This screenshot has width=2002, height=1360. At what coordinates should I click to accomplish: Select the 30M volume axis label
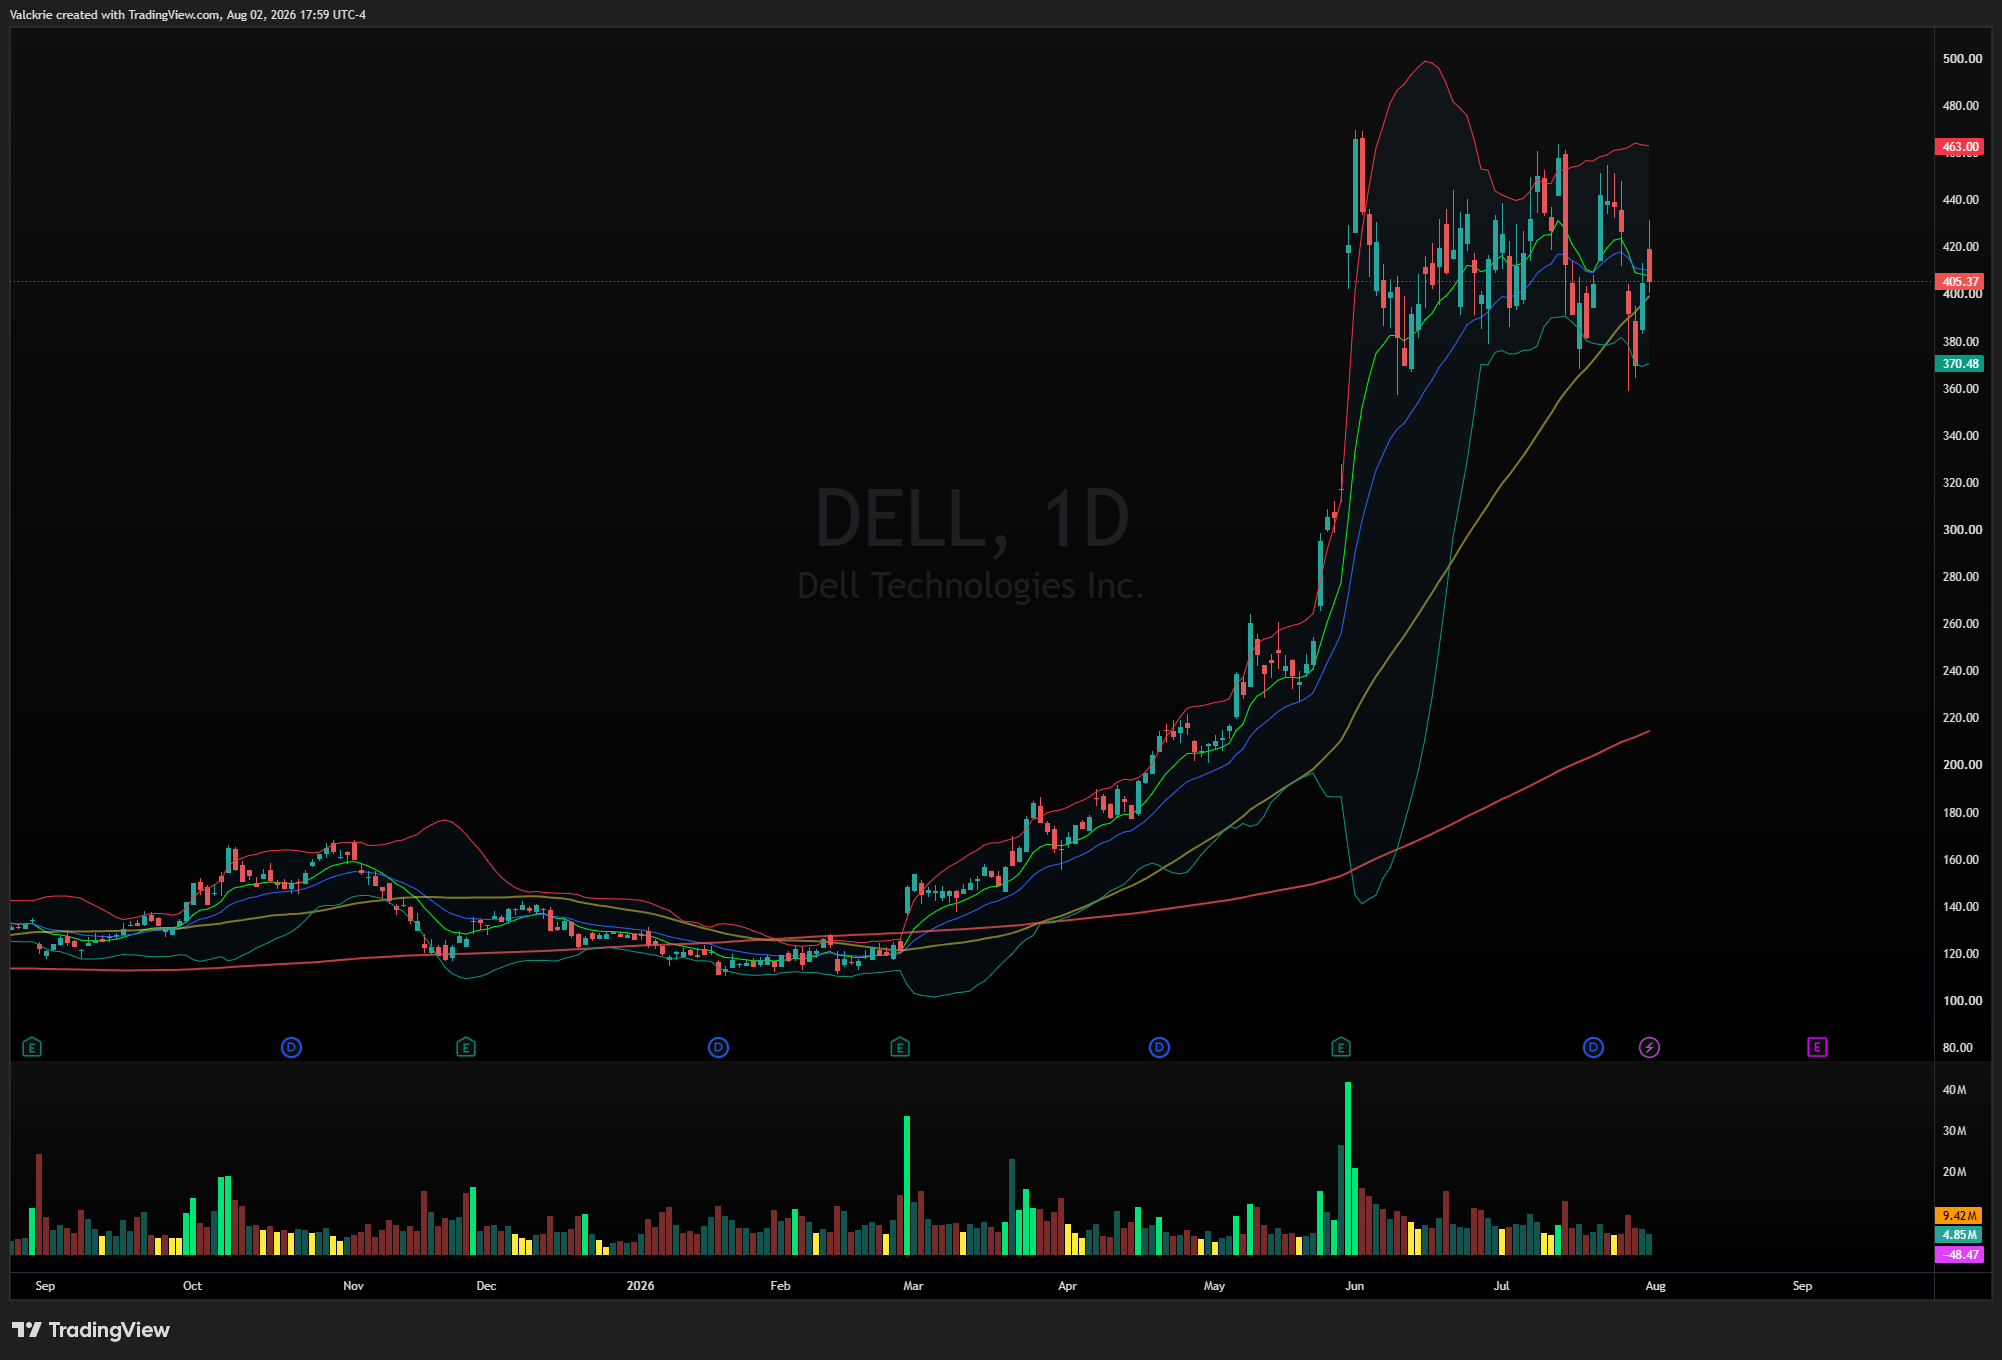pyautogui.click(x=1954, y=1131)
